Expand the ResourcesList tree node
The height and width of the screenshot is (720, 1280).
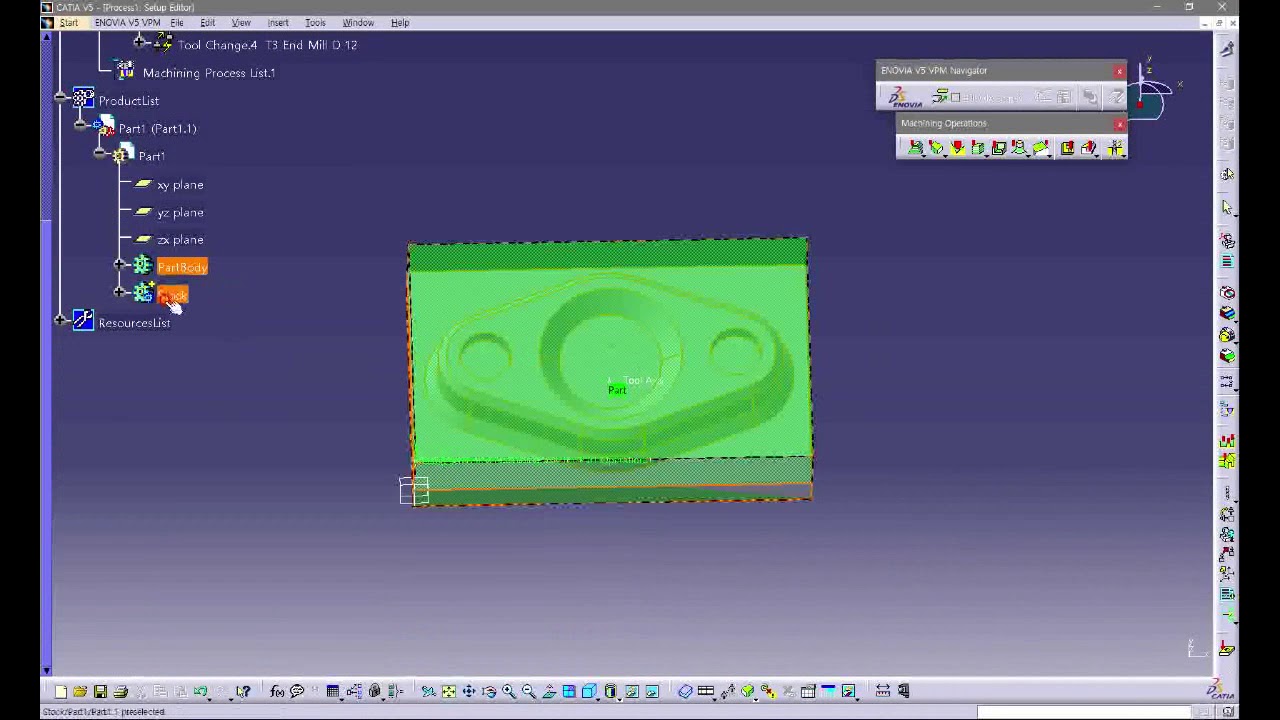(61, 320)
